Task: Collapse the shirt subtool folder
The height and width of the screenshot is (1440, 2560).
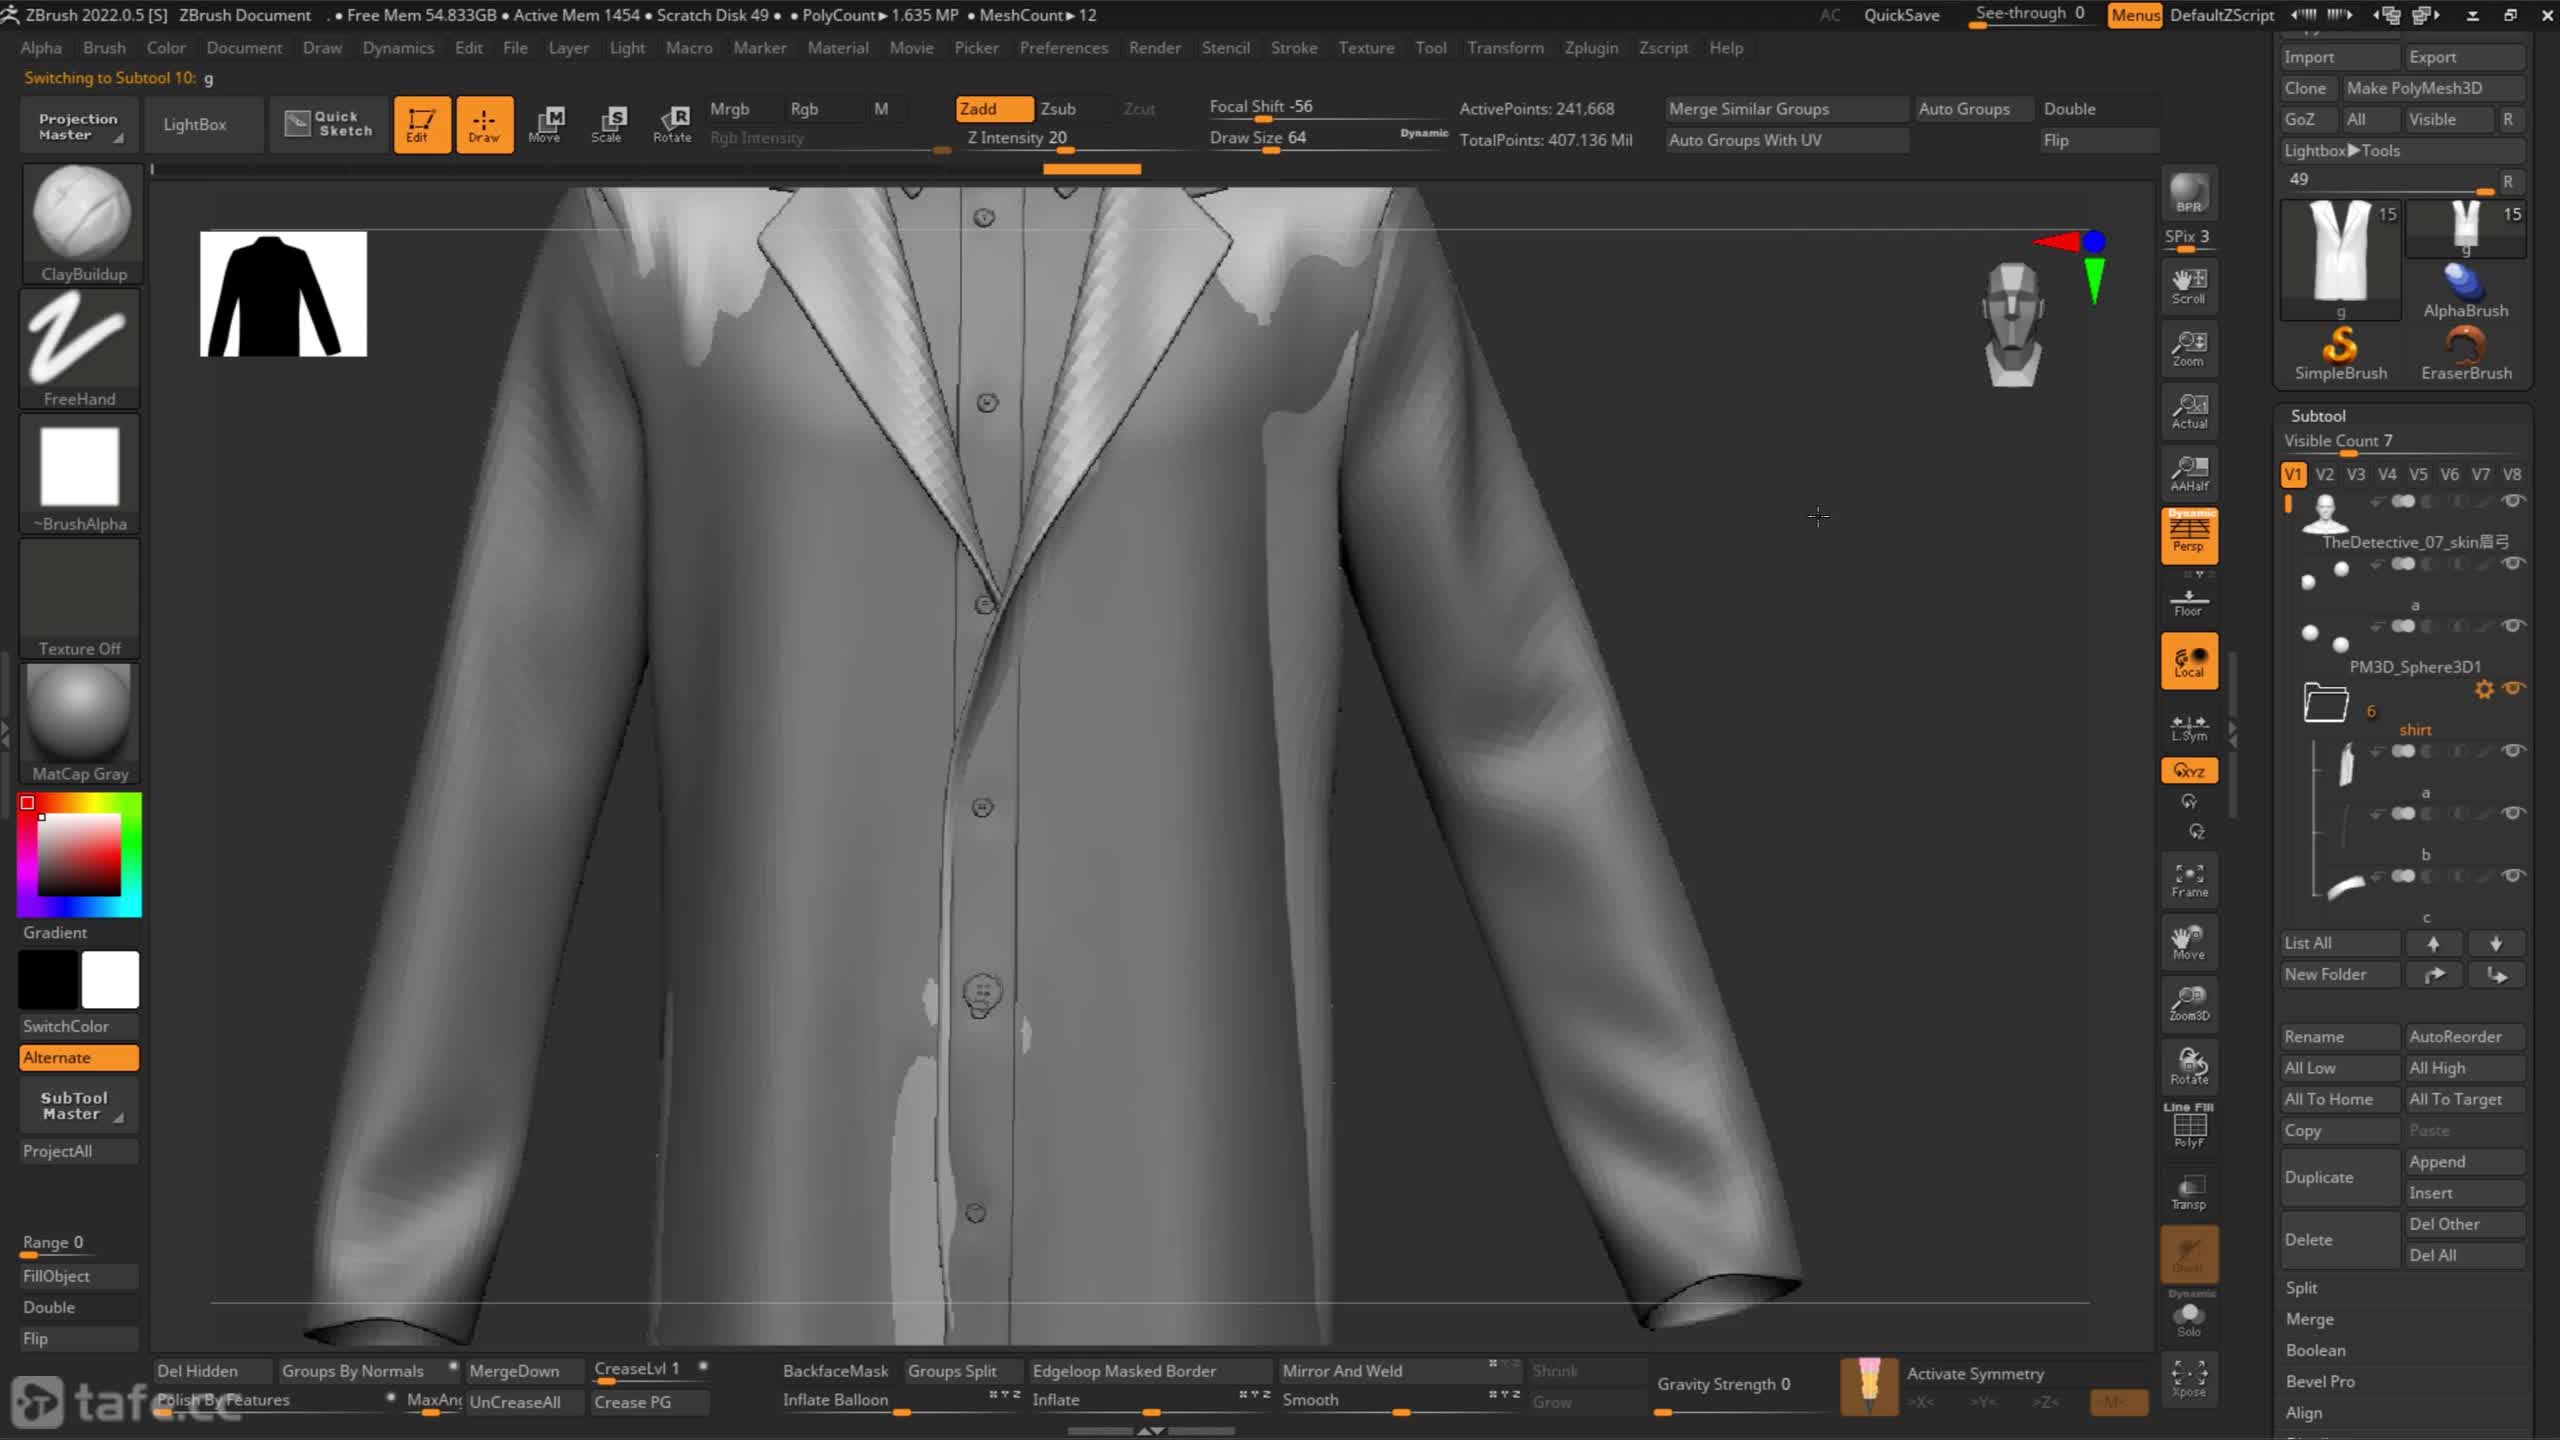Action: click(x=2326, y=702)
